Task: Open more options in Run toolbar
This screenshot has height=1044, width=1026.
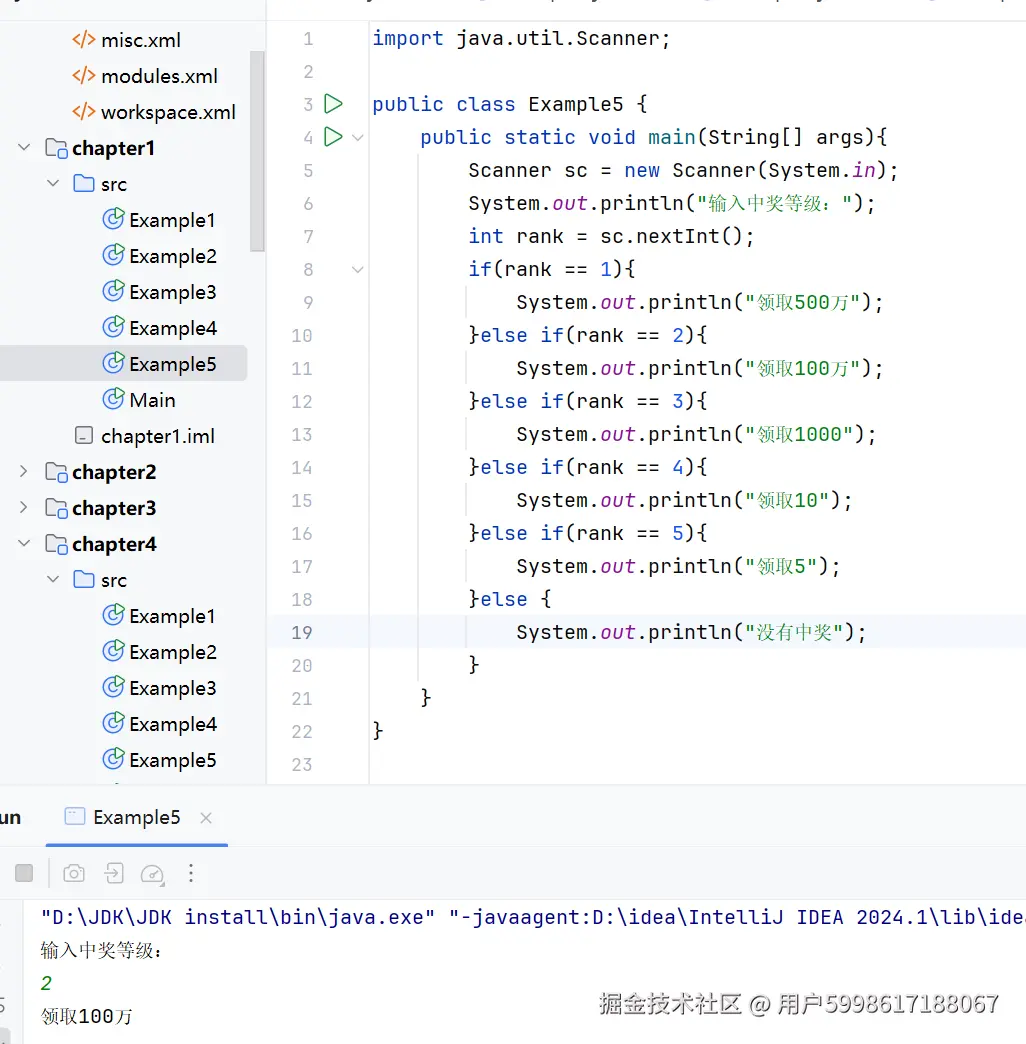Action: pyautogui.click(x=191, y=873)
